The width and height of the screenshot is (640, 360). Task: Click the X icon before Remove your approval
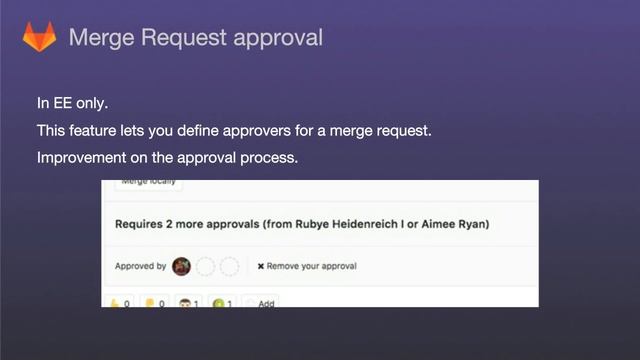click(x=261, y=266)
